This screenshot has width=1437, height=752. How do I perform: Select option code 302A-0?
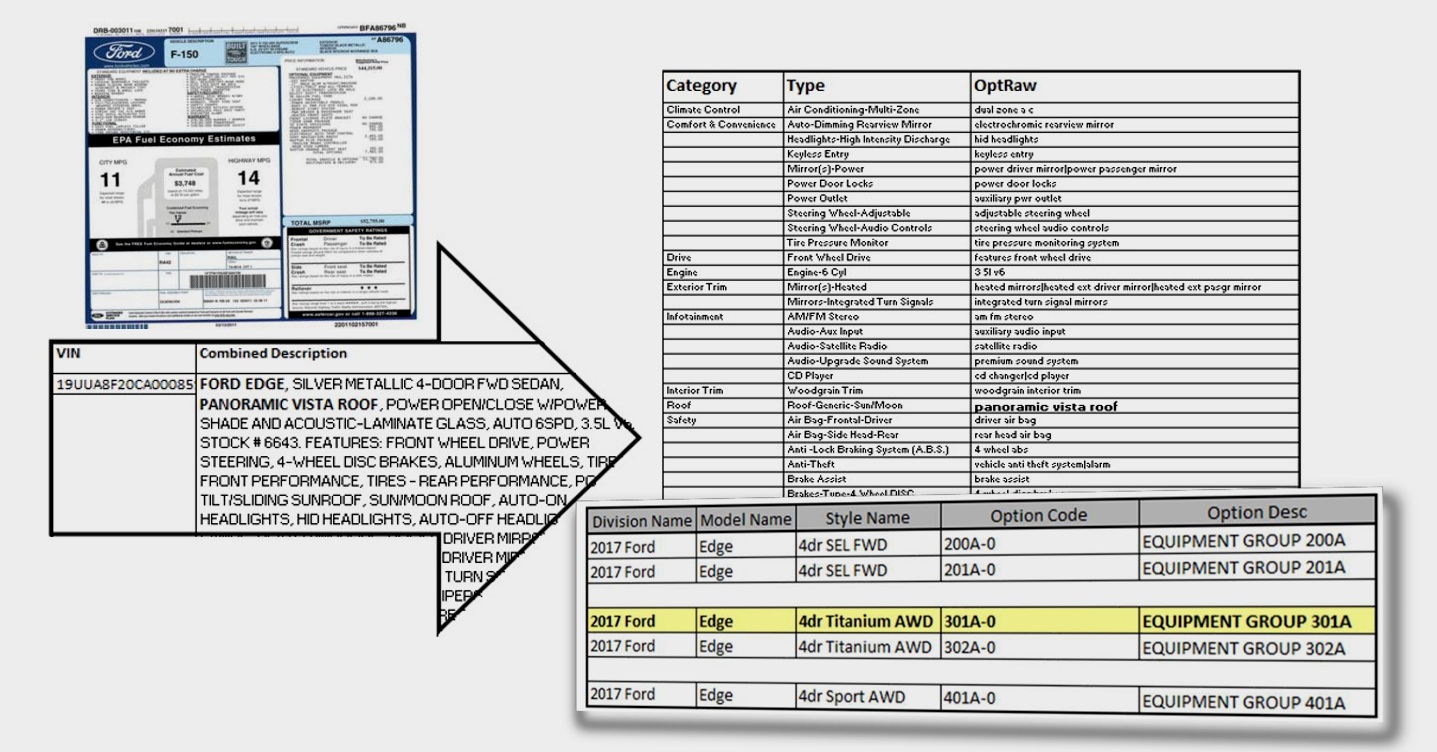1039,647
